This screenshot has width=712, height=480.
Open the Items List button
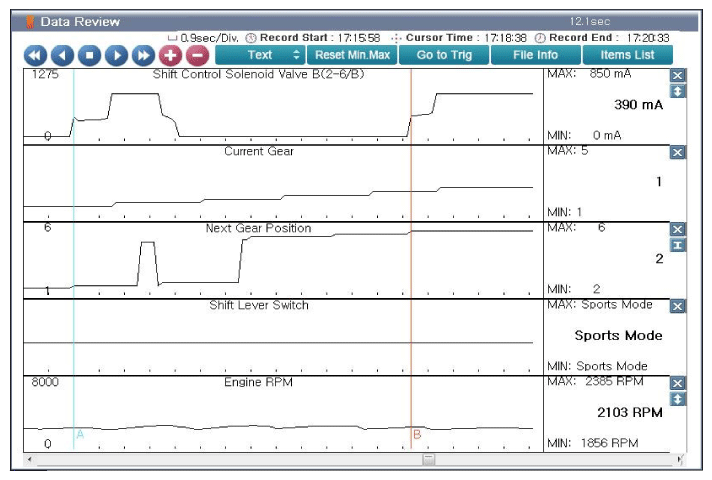[628, 55]
